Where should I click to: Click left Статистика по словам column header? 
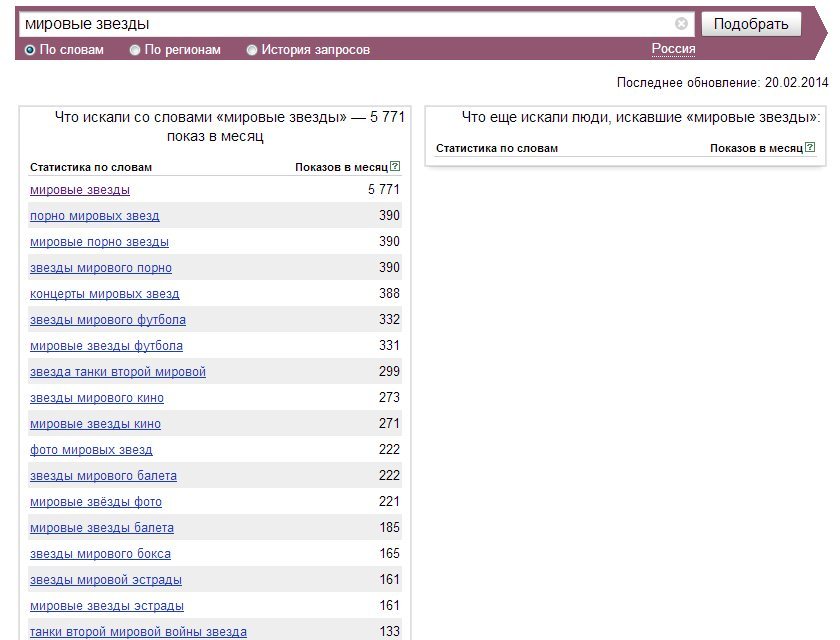[x=91, y=167]
